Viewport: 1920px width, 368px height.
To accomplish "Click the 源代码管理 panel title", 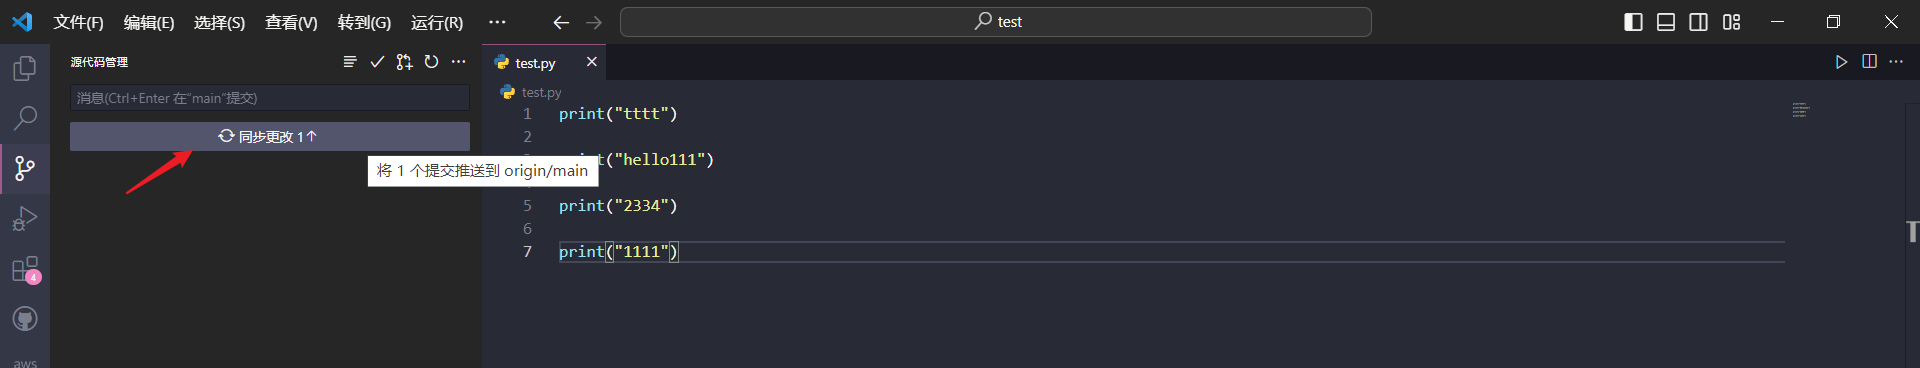I will click(99, 62).
